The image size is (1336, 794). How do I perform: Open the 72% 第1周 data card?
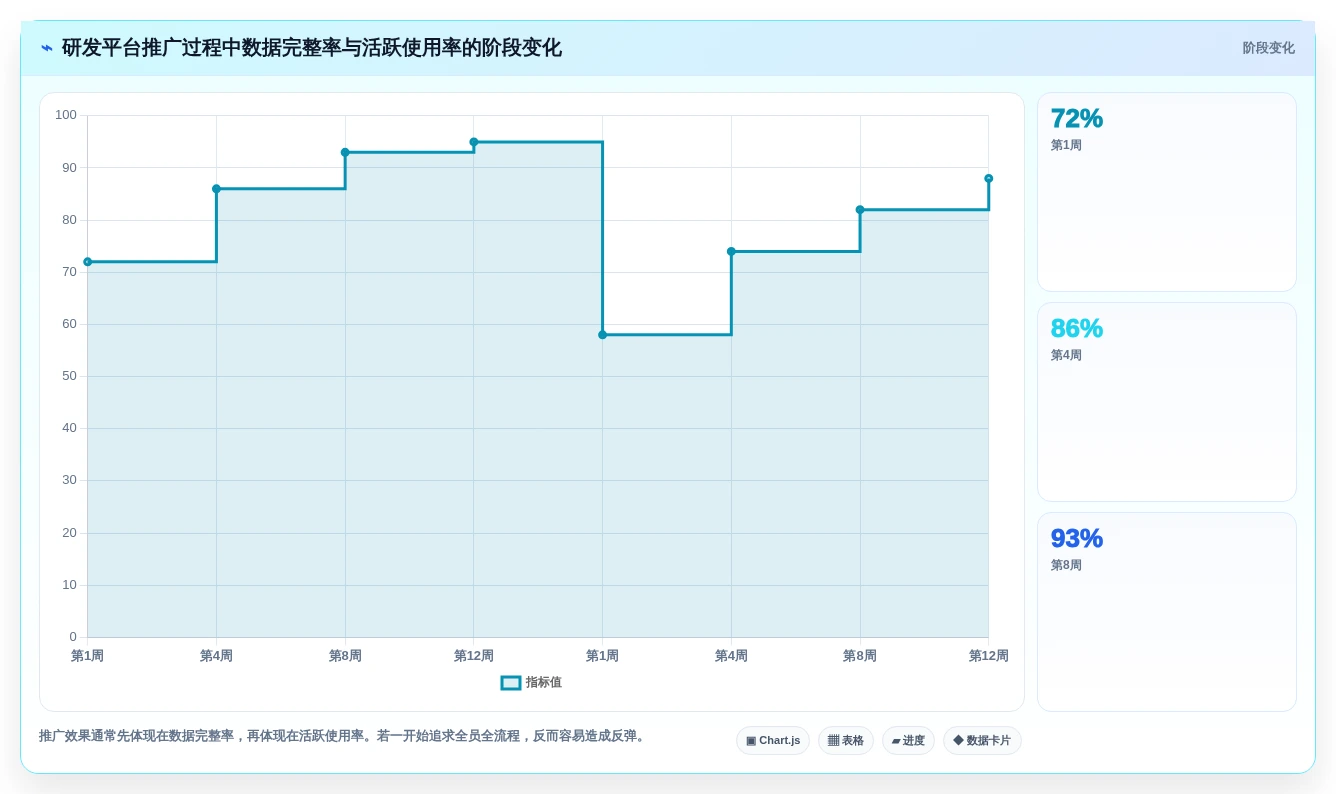(1167, 192)
